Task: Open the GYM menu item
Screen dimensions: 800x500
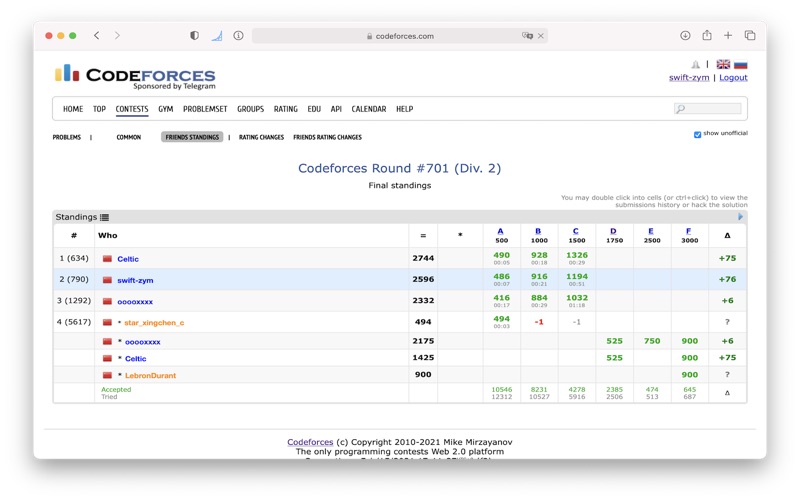Action: [165, 109]
